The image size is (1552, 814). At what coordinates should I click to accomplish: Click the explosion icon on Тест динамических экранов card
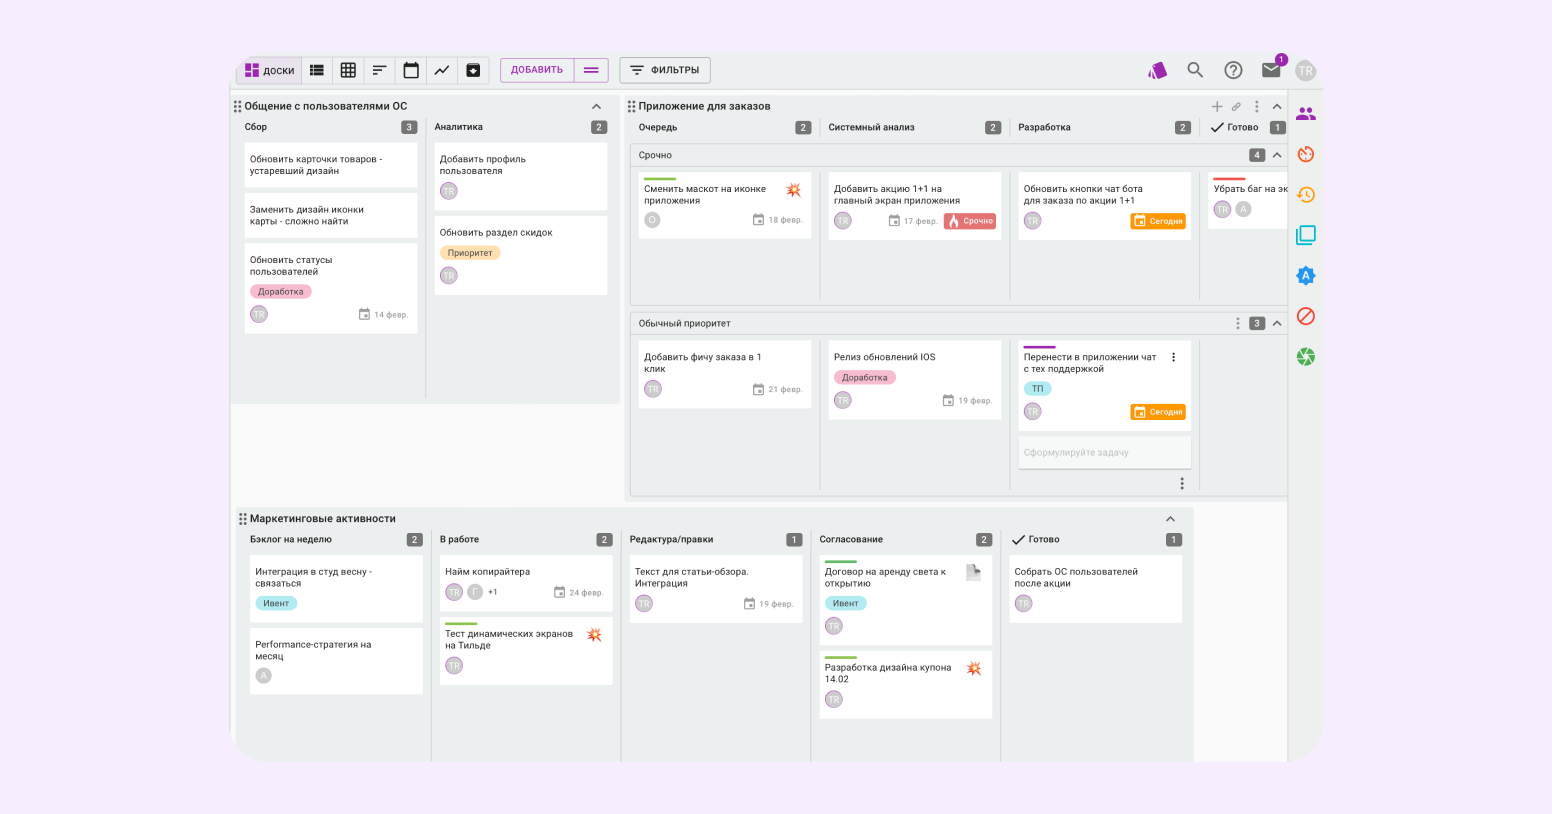pos(594,634)
